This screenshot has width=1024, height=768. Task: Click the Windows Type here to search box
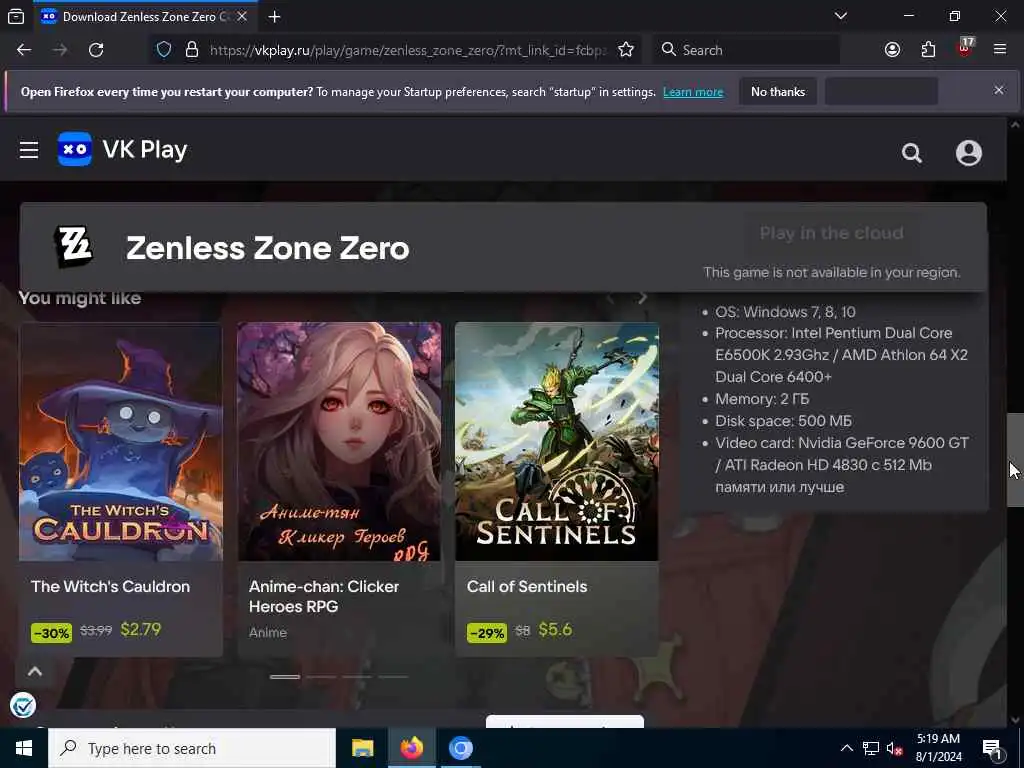(x=192, y=748)
